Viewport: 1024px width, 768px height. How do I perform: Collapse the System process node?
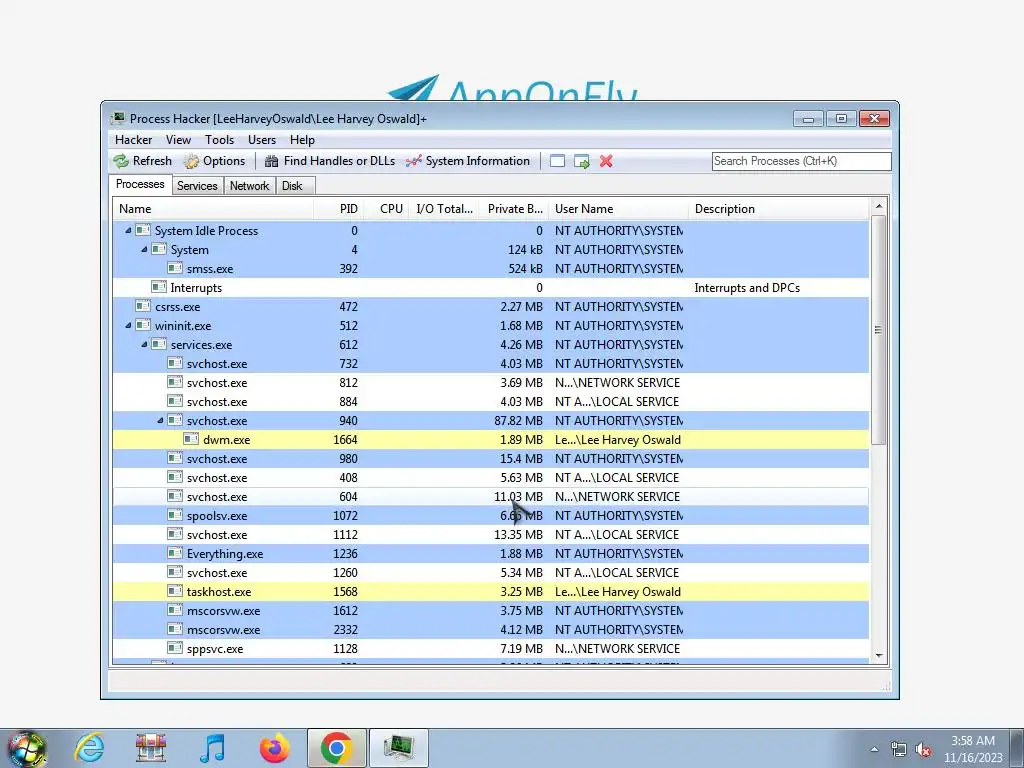click(x=144, y=249)
